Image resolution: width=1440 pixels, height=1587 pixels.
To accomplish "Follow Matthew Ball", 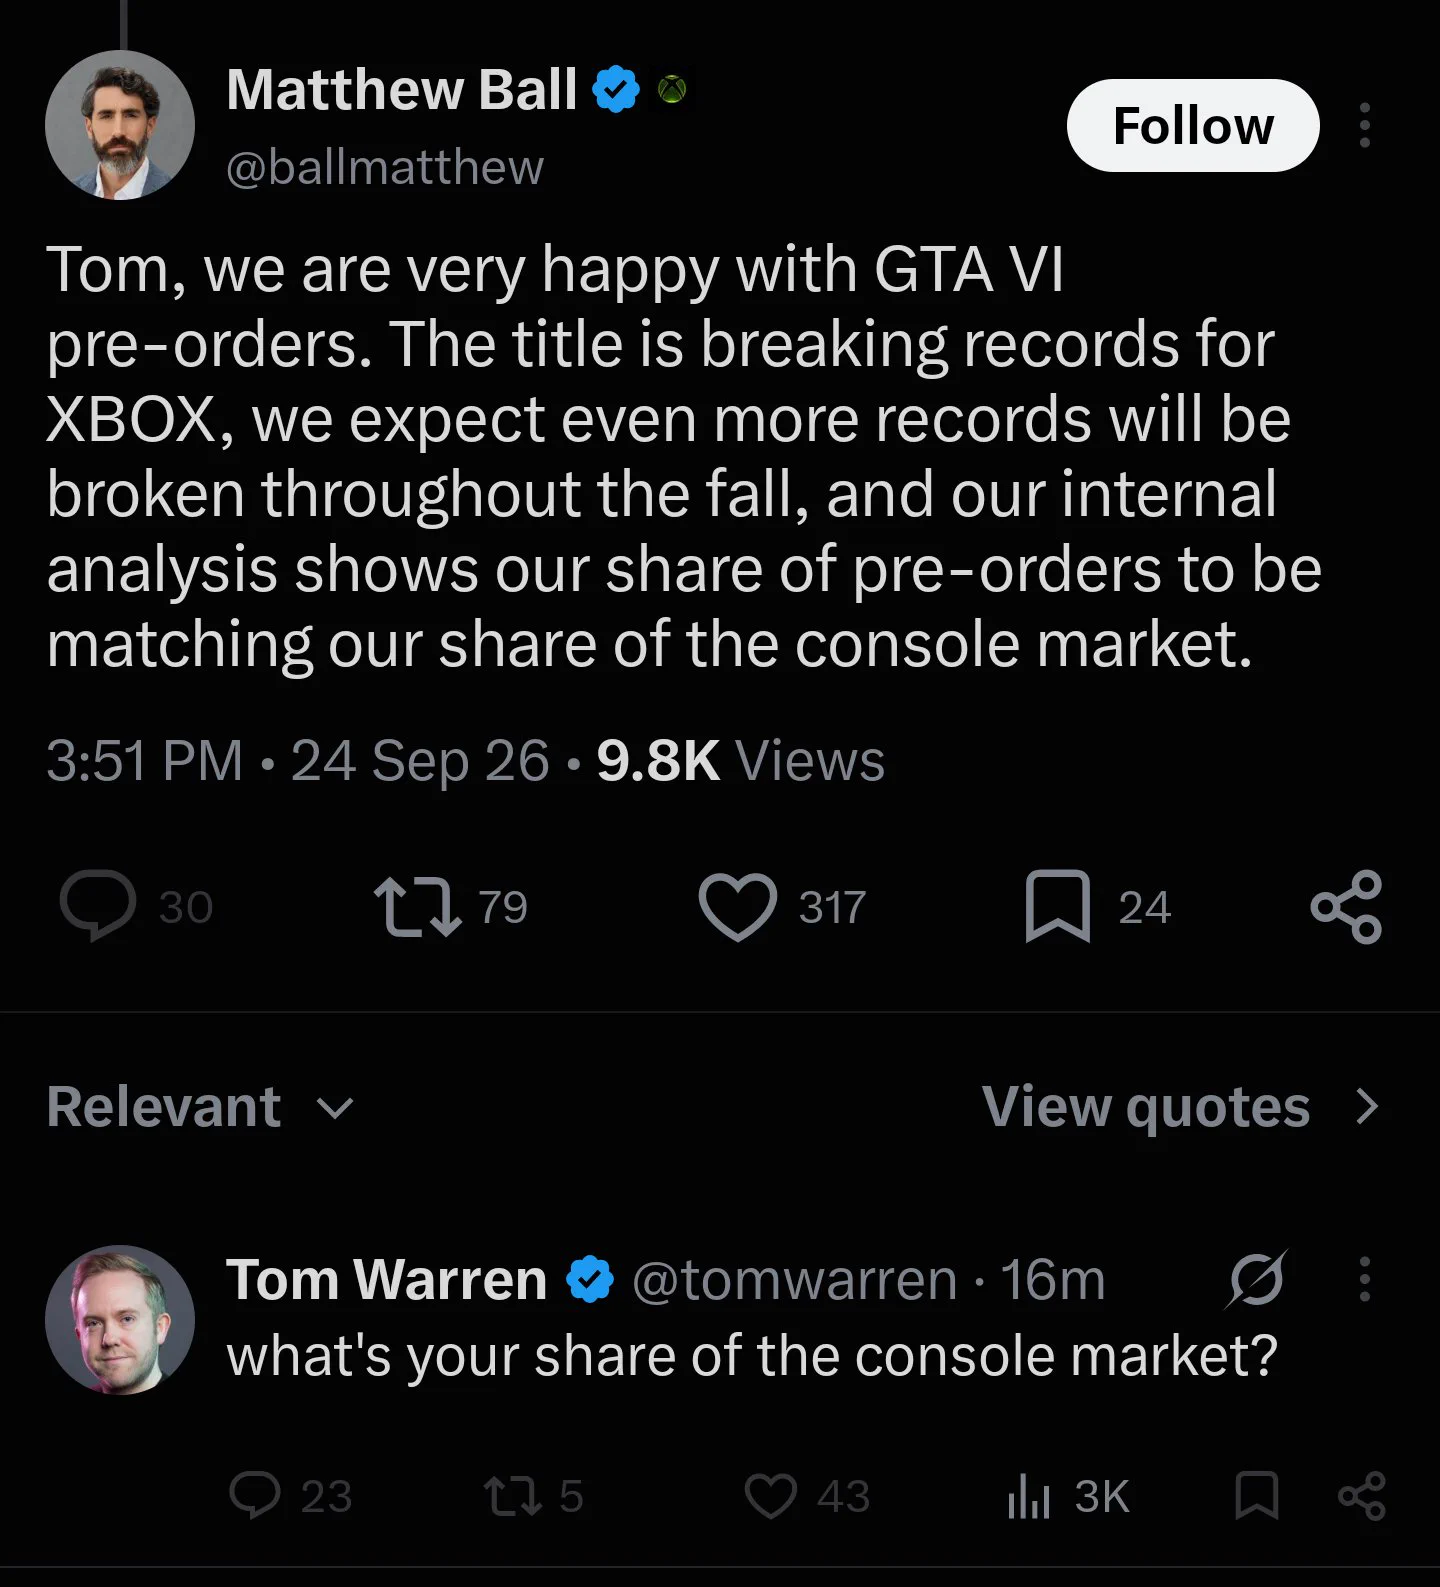I will [x=1193, y=125].
